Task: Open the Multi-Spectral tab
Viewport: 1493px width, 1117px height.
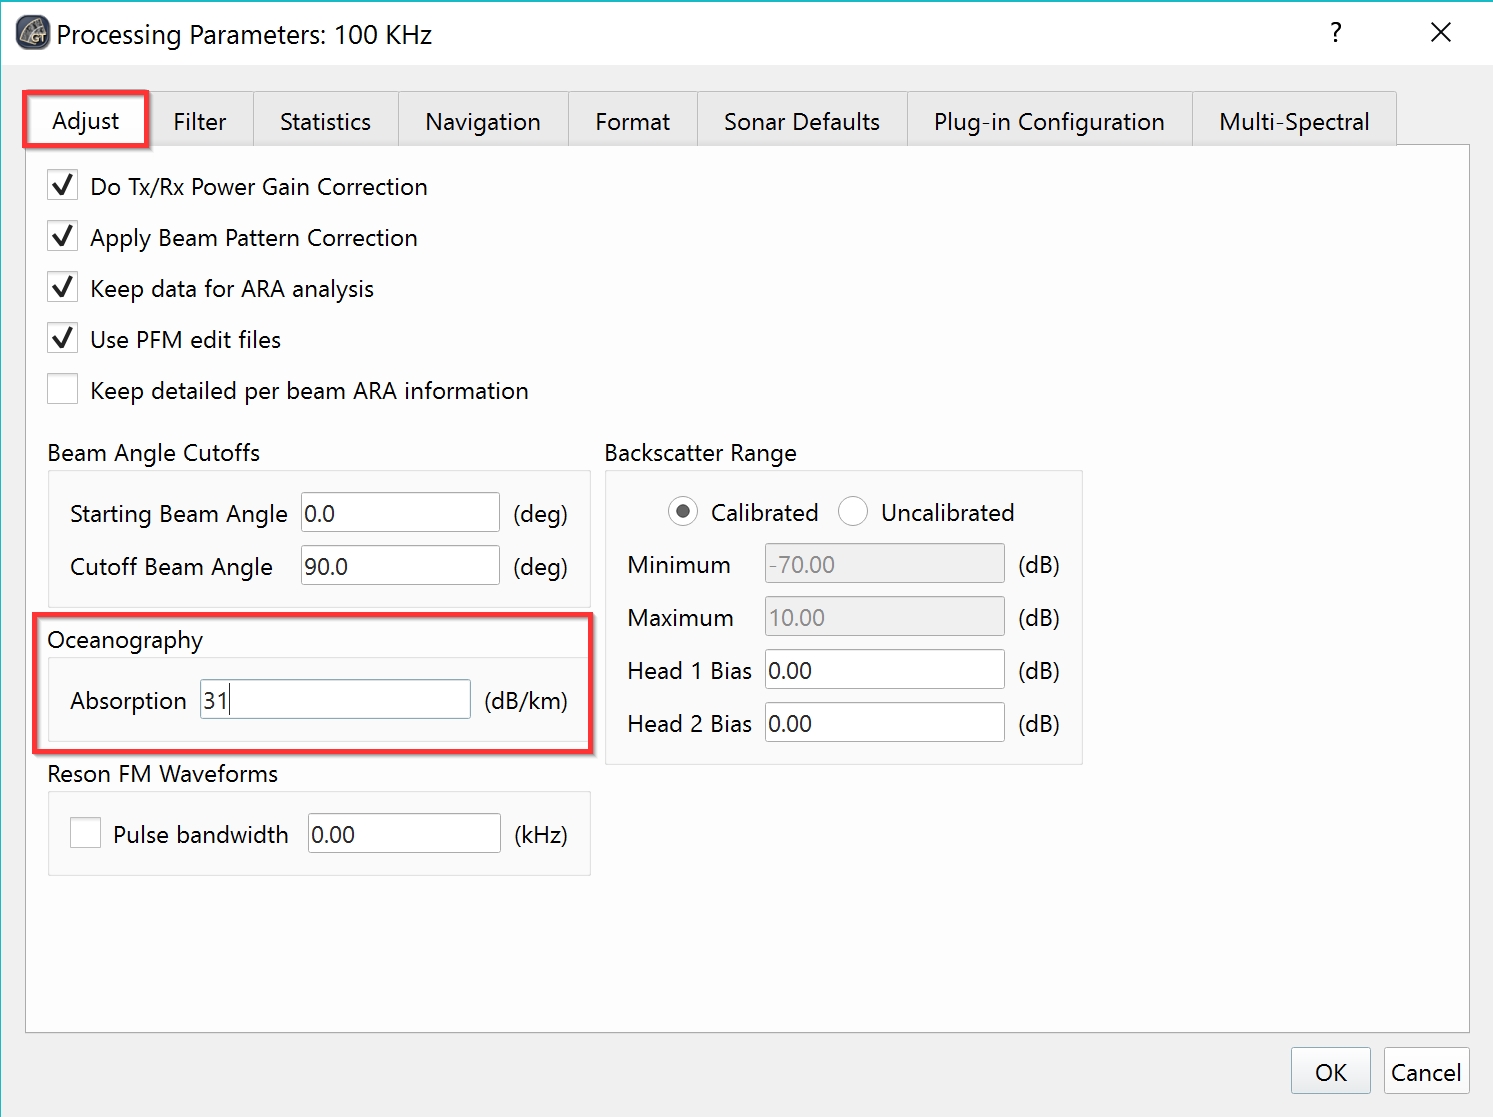Action: (1293, 121)
